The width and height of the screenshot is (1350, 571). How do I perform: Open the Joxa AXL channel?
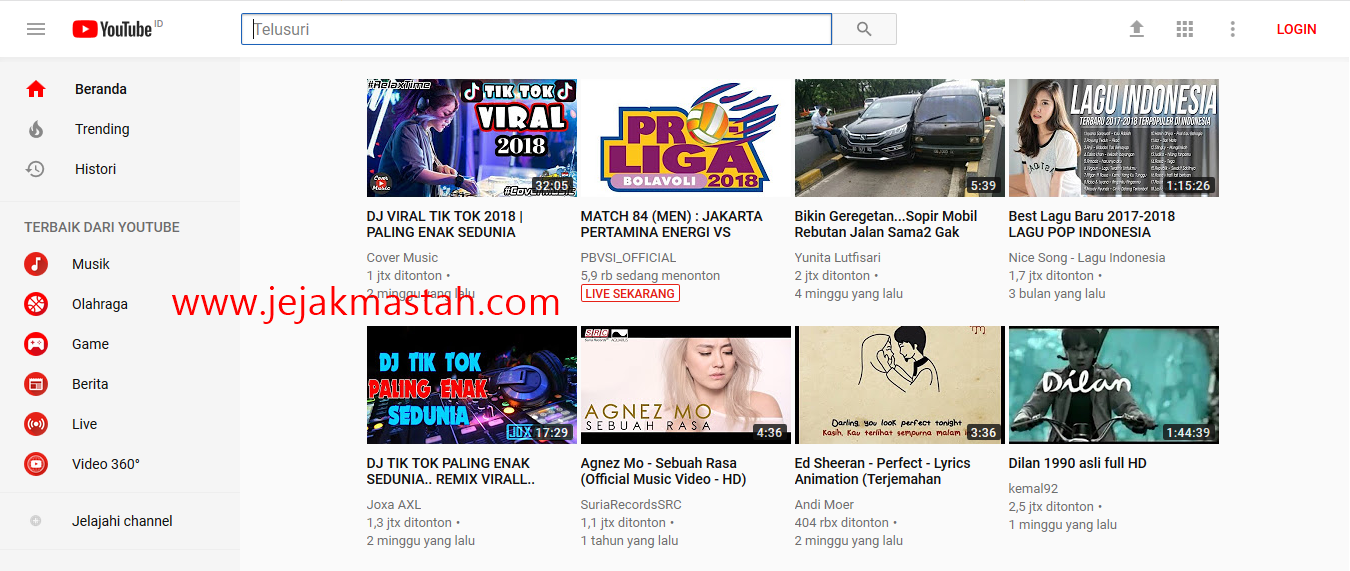(x=394, y=505)
